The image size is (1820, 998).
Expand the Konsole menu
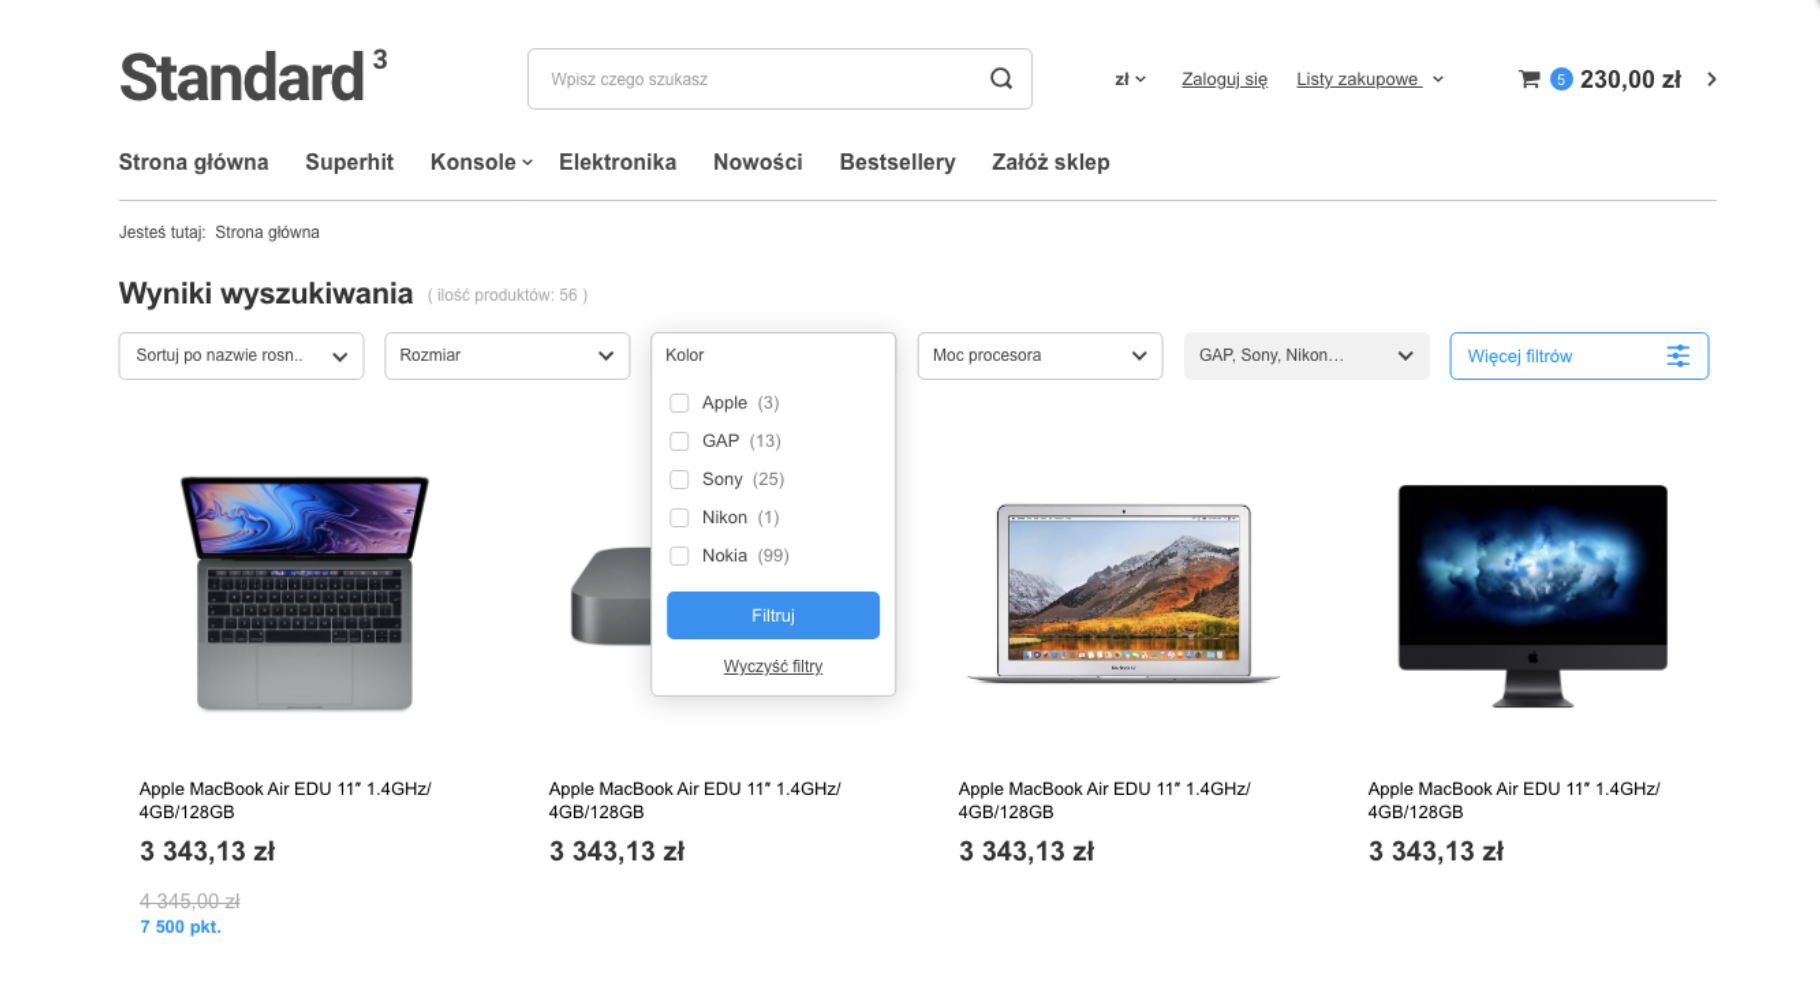pyautogui.click(x=481, y=162)
